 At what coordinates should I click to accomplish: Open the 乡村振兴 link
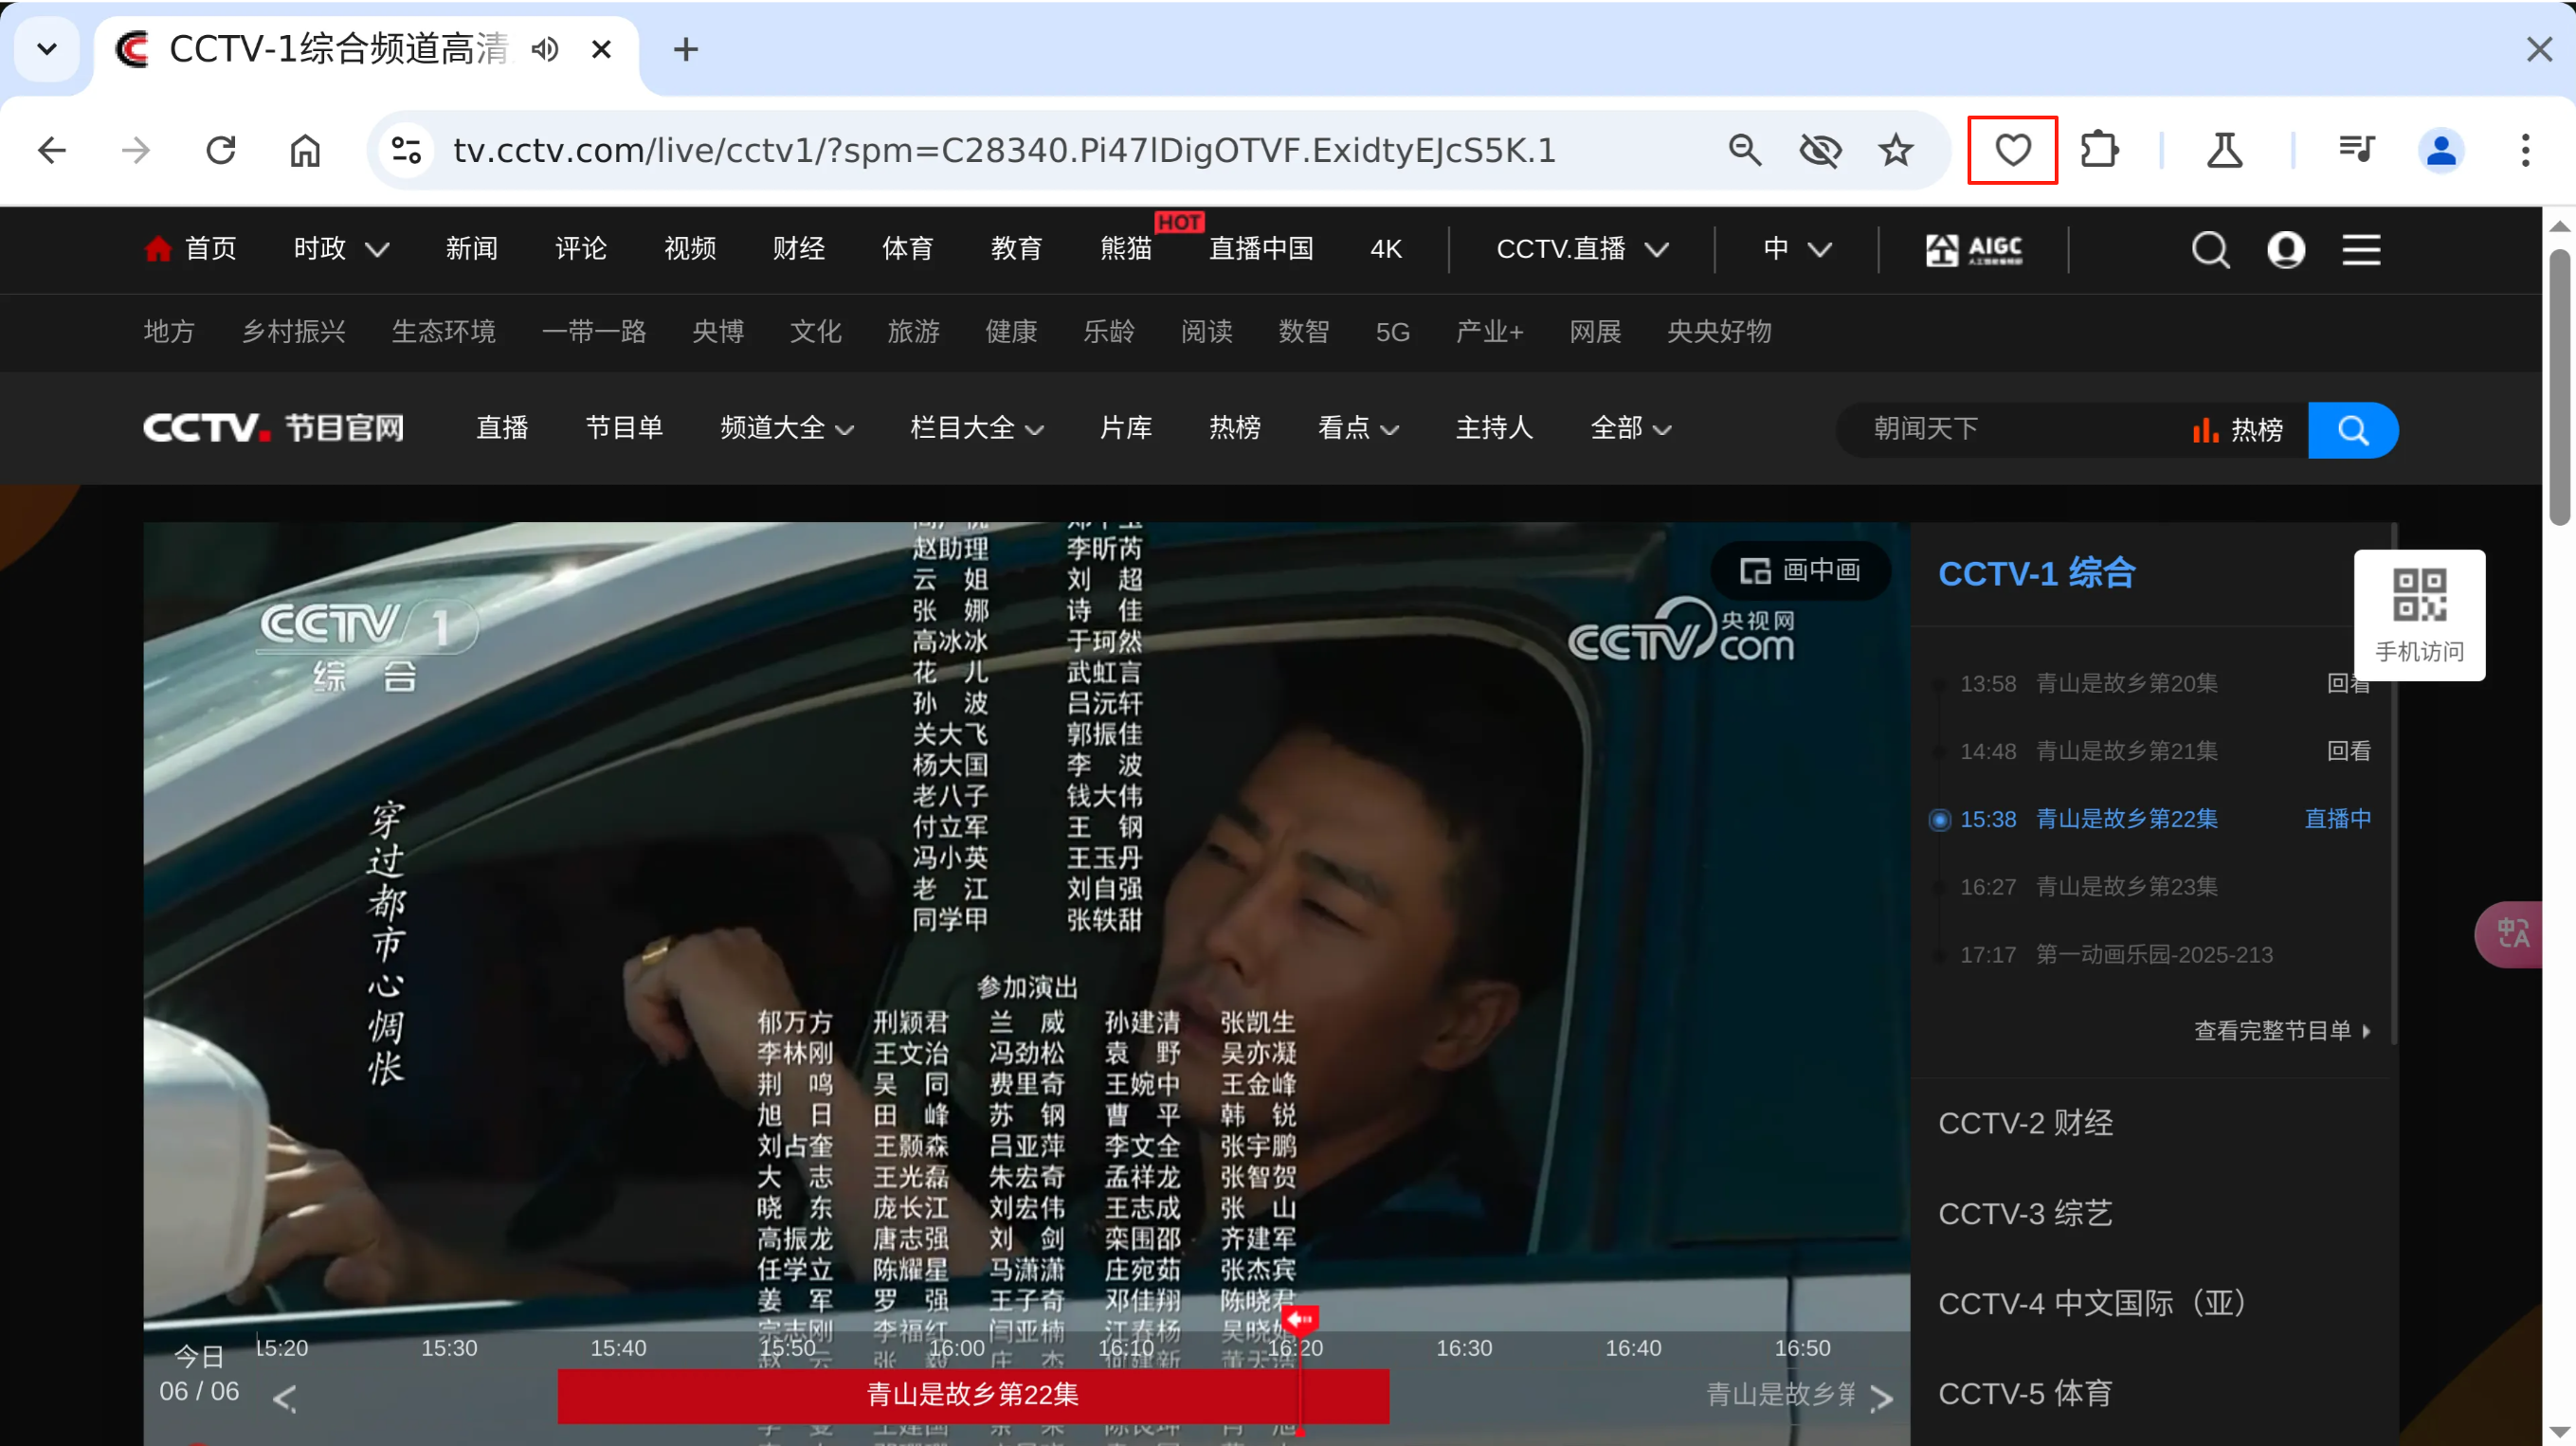[293, 331]
